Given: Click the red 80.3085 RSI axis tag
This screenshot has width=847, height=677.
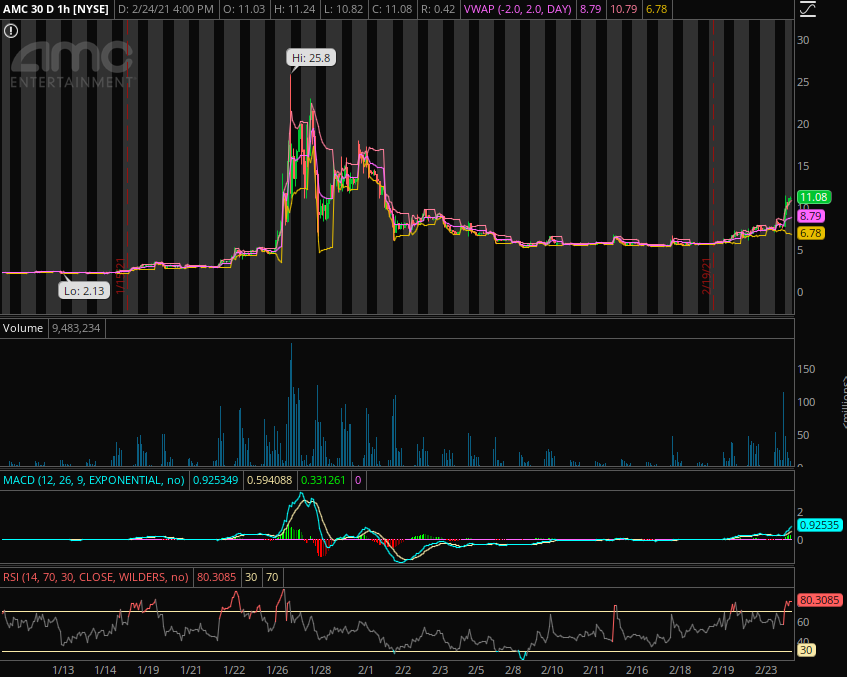Looking at the screenshot, I should coord(819,600).
